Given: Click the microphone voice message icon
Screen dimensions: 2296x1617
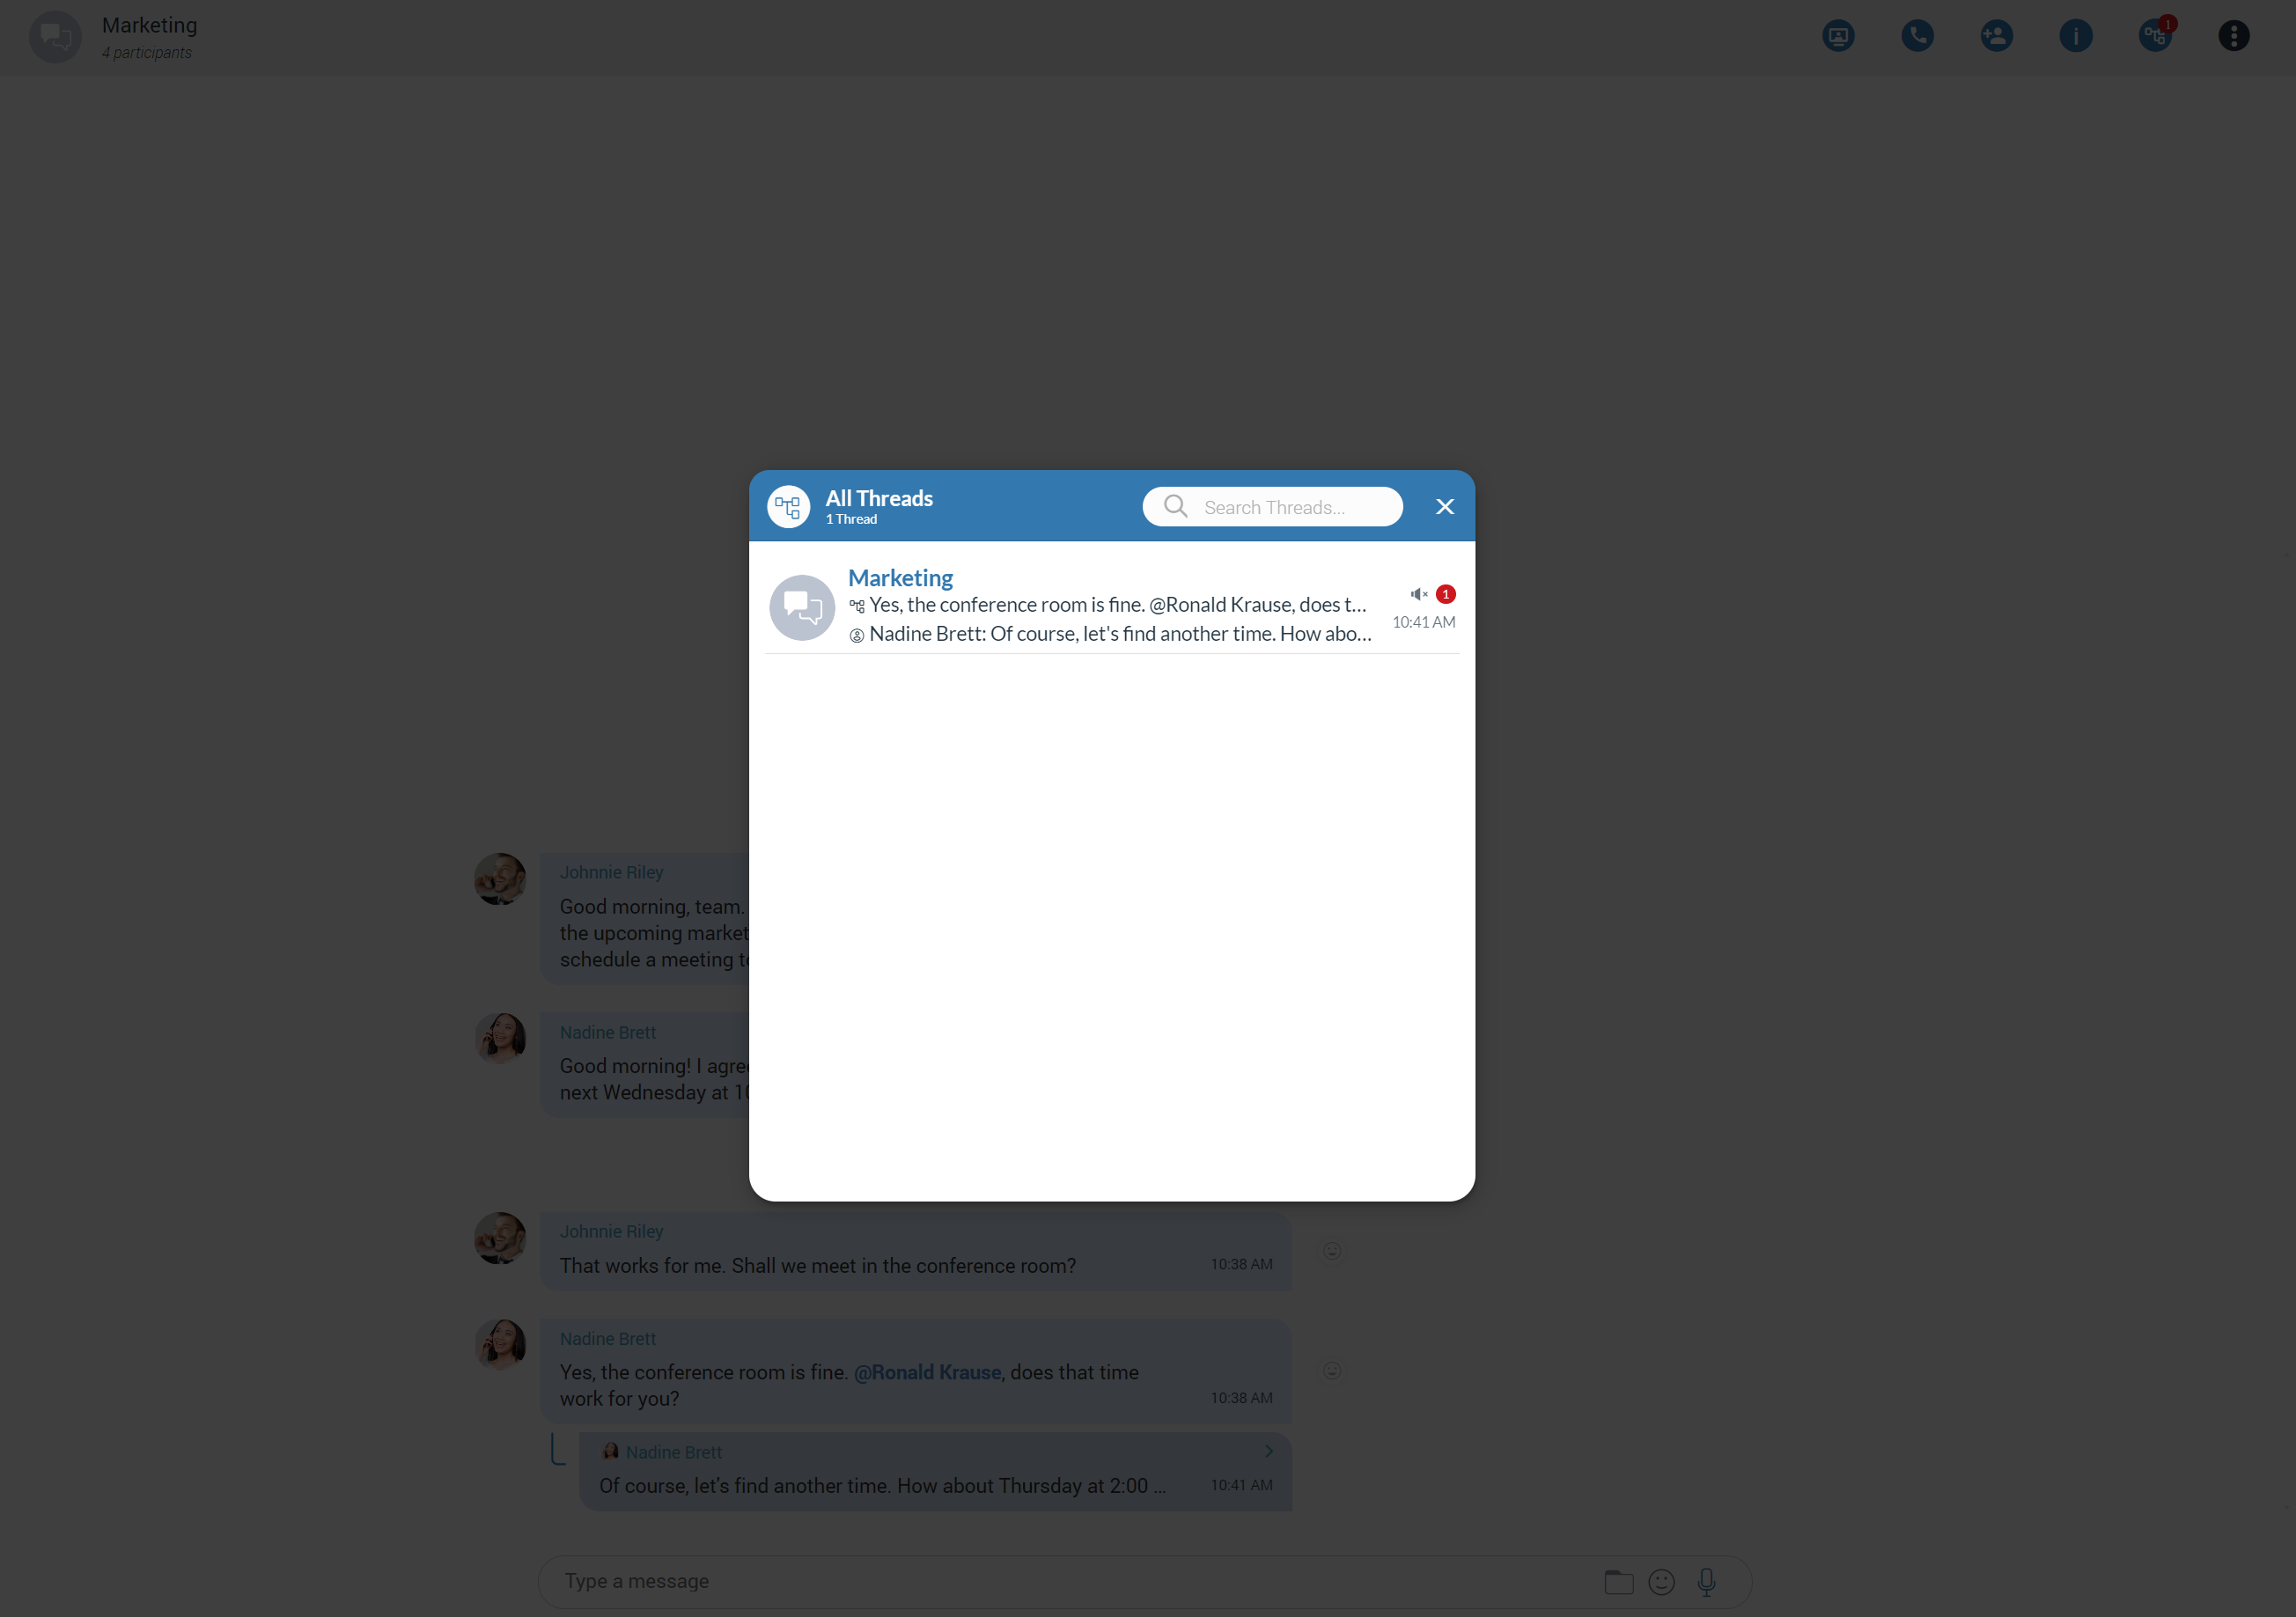Looking at the screenshot, I should click(1706, 1581).
